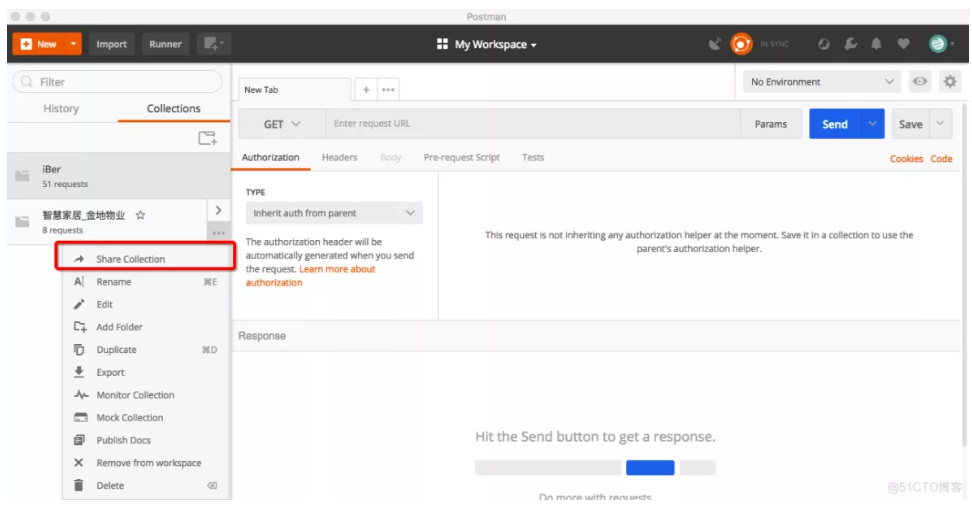Click the interceptor satellite icon
This screenshot has width=972, height=515.
click(x=715, y=44)
